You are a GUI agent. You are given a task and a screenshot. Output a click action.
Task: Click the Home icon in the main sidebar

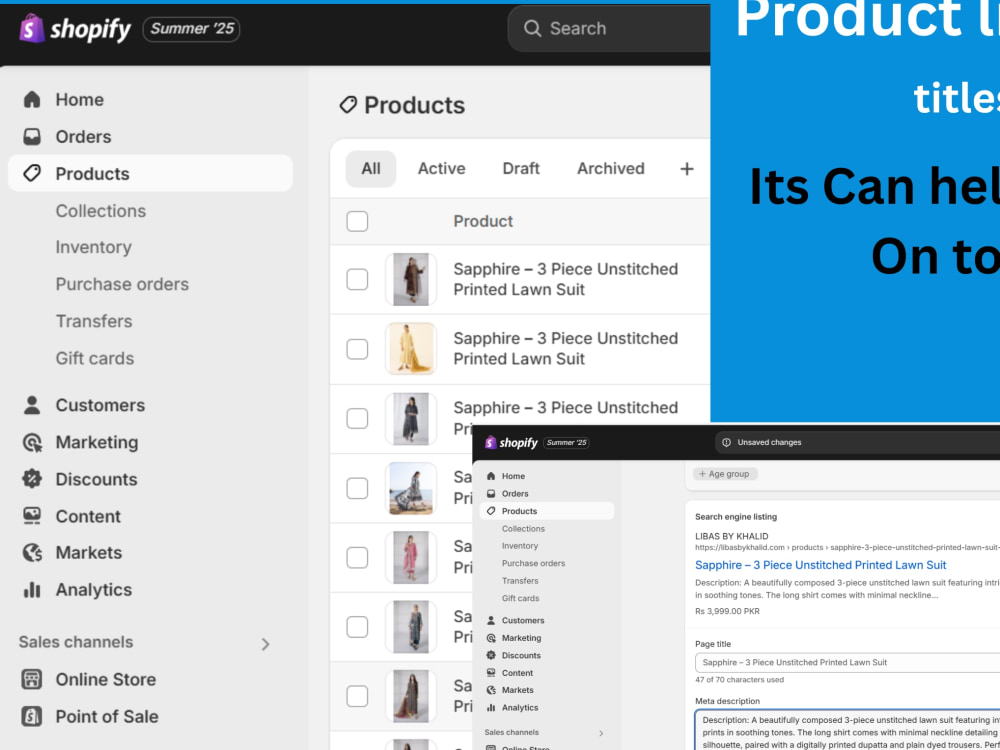(32, 99)
